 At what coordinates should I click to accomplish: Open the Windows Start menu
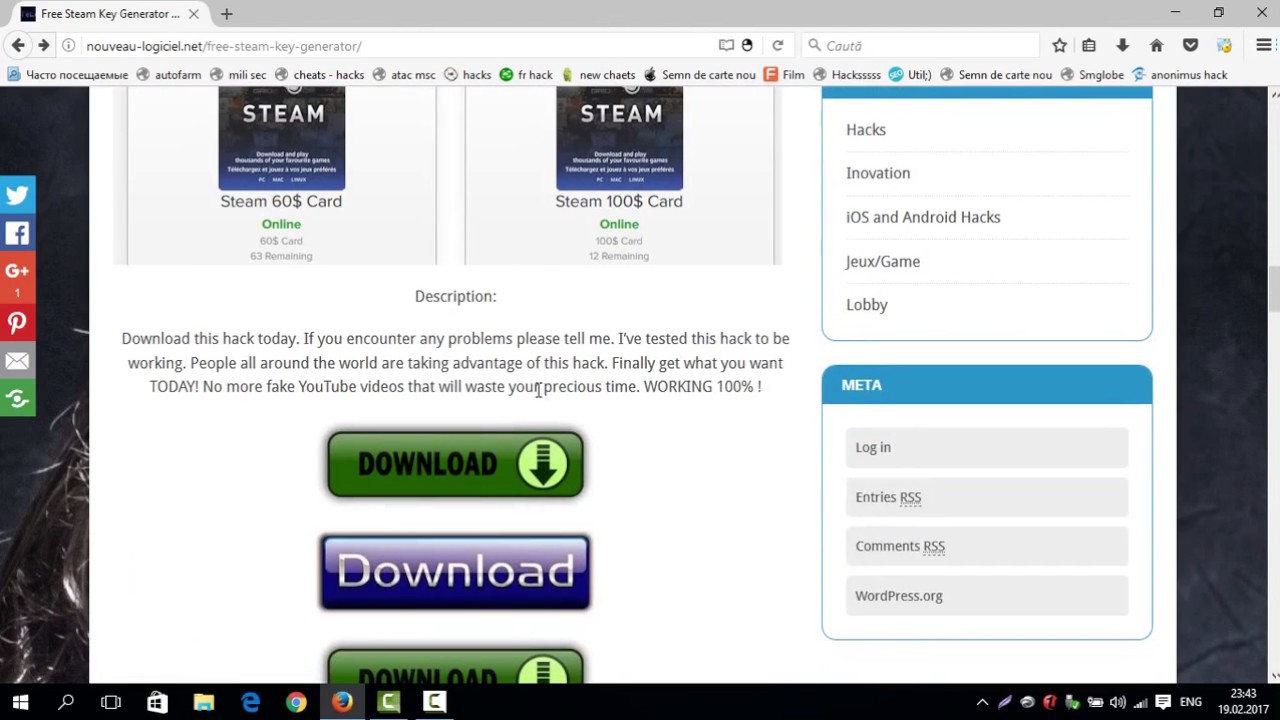click(20, 702)
